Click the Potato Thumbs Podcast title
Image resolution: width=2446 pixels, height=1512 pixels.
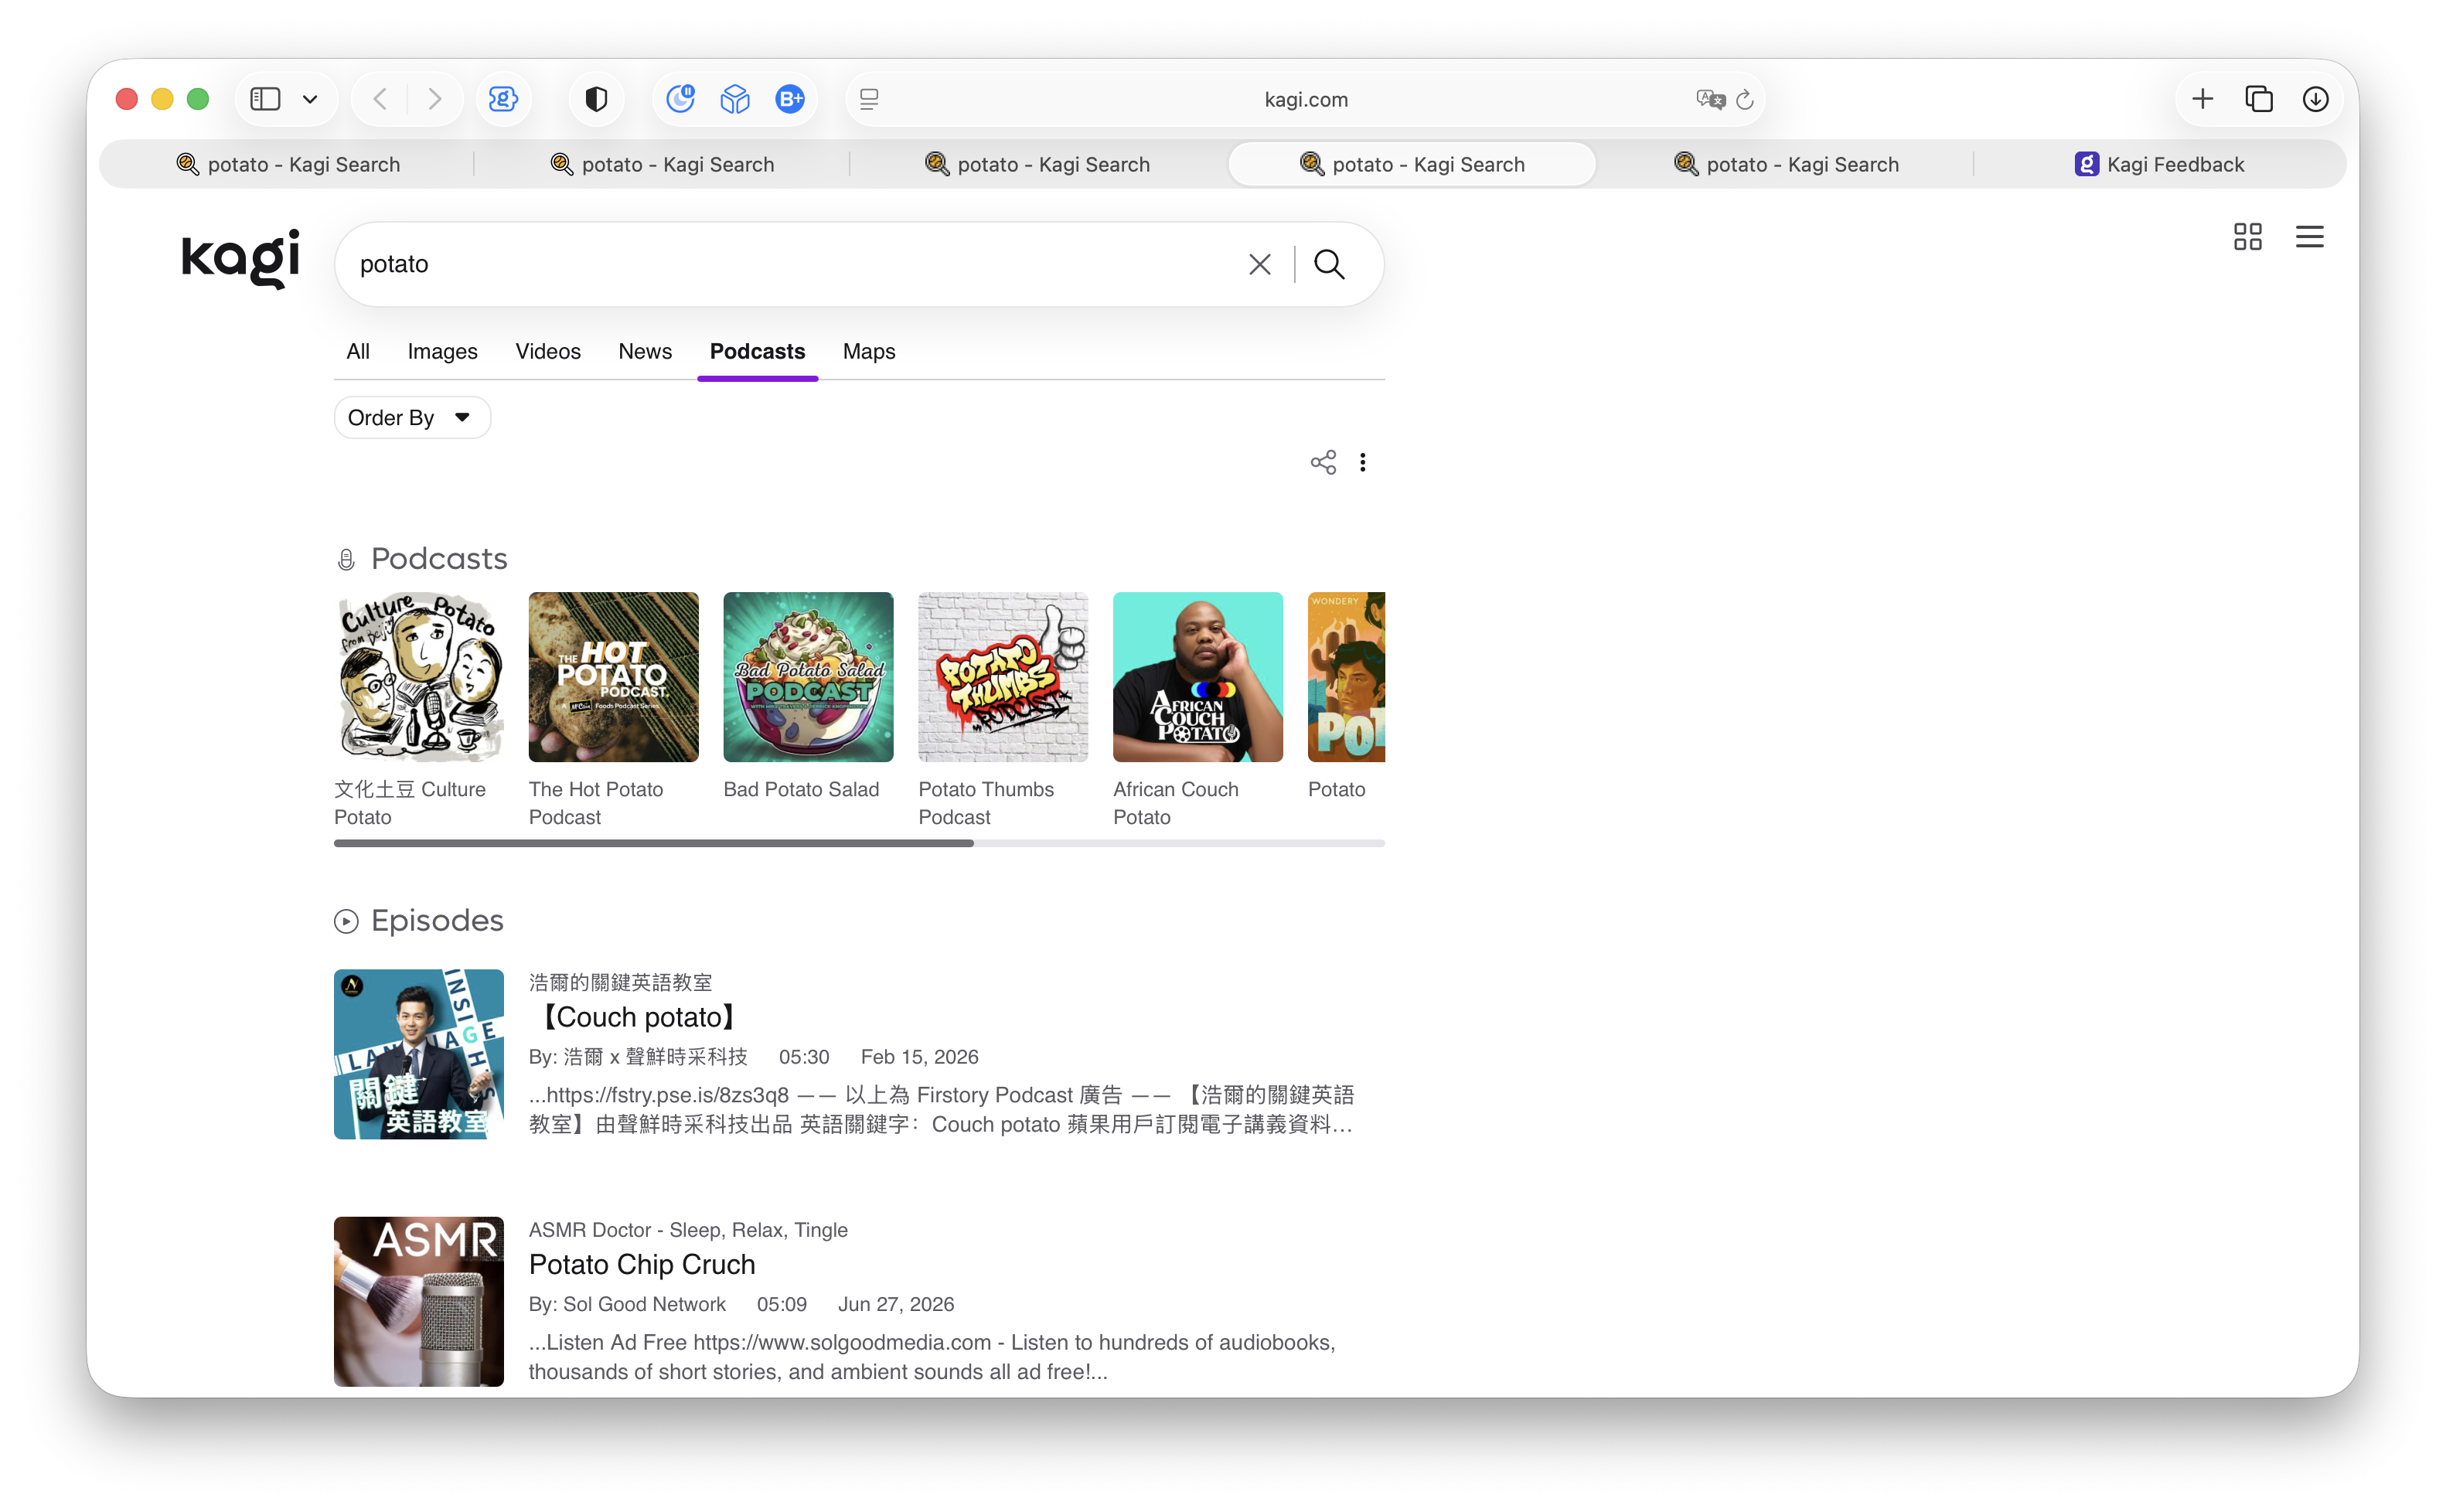click(986, 803)
